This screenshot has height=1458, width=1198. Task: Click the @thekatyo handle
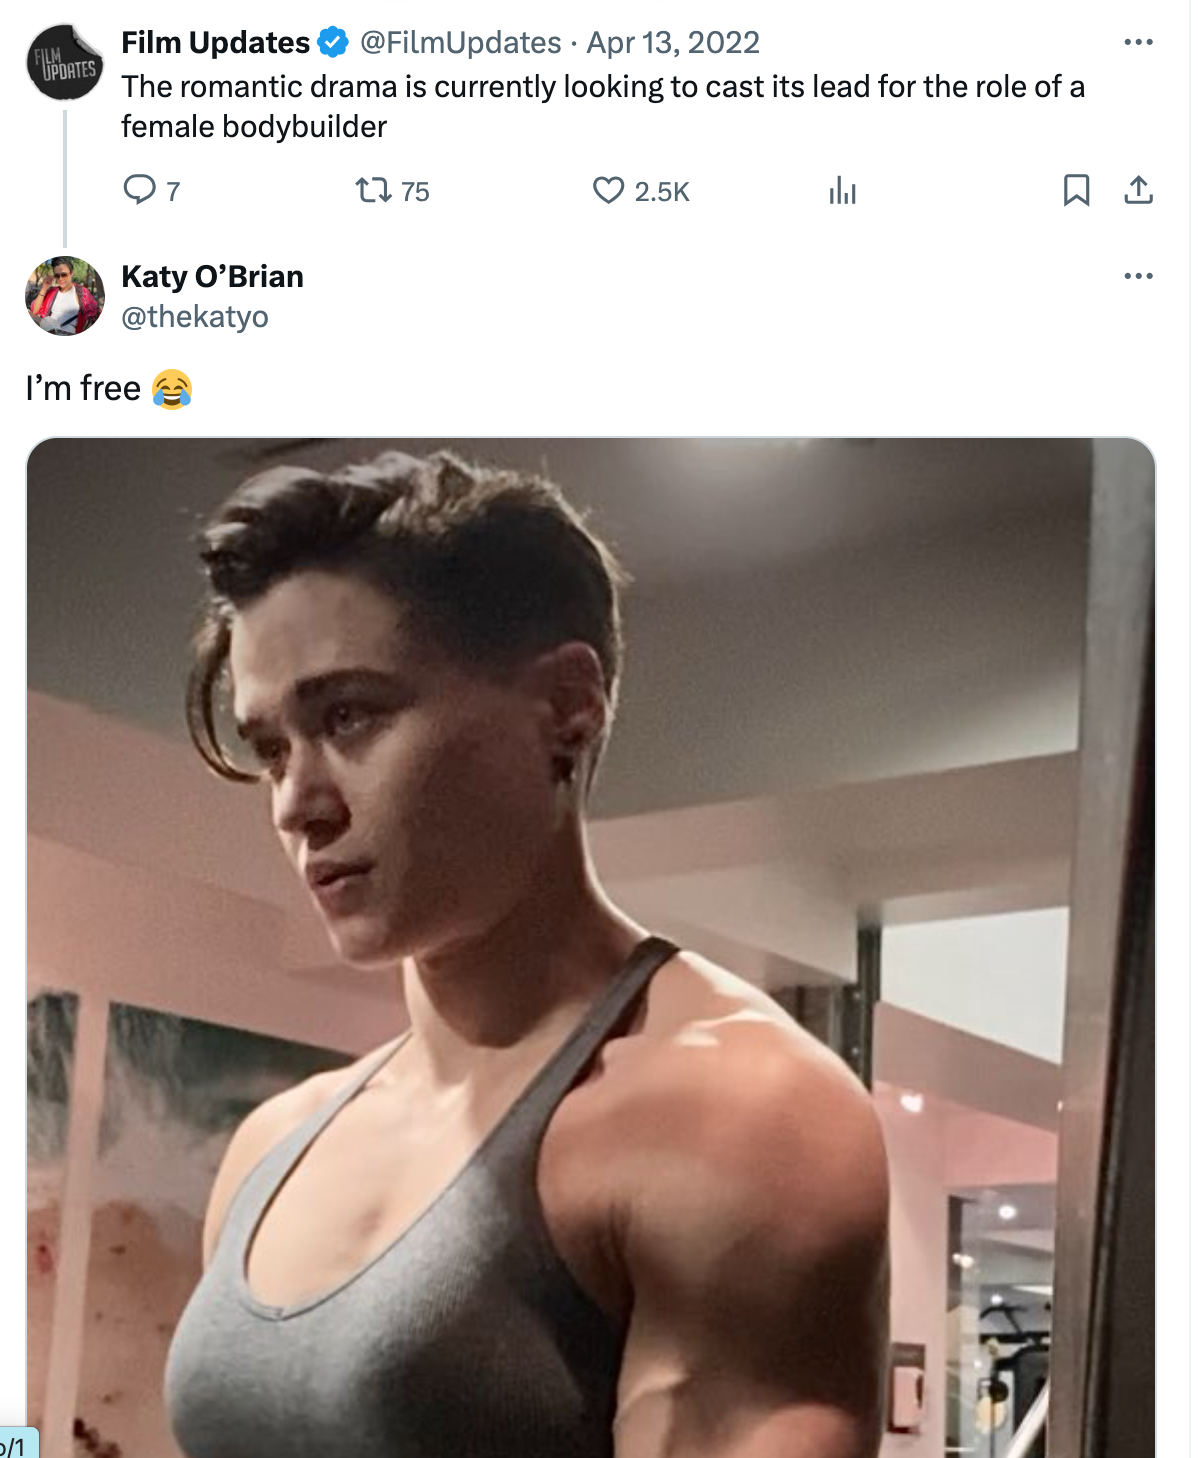[x=195, y=317]
